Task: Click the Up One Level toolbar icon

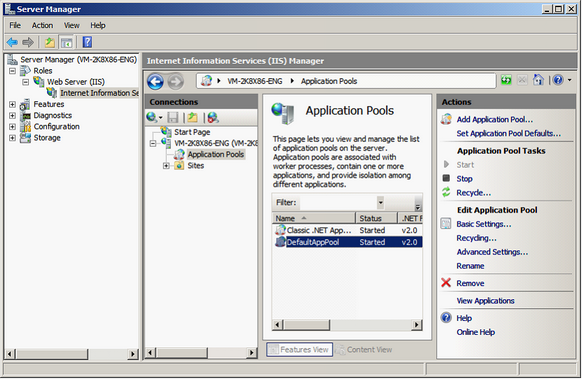Action: pyautogui.click(x=50, y=42)
